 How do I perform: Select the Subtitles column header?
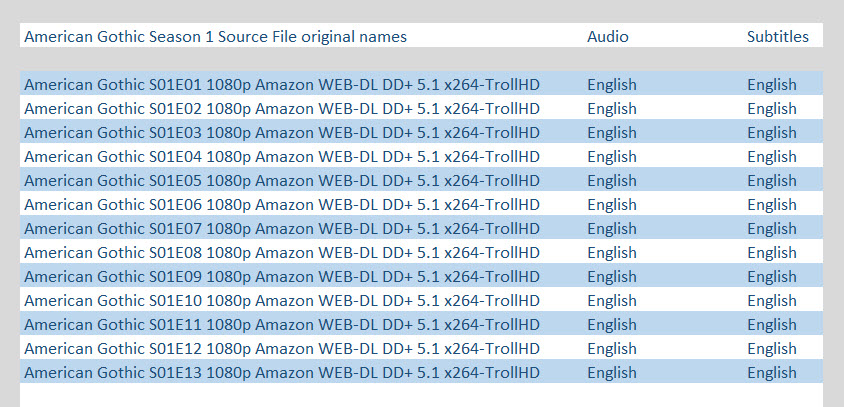[778, 37]
